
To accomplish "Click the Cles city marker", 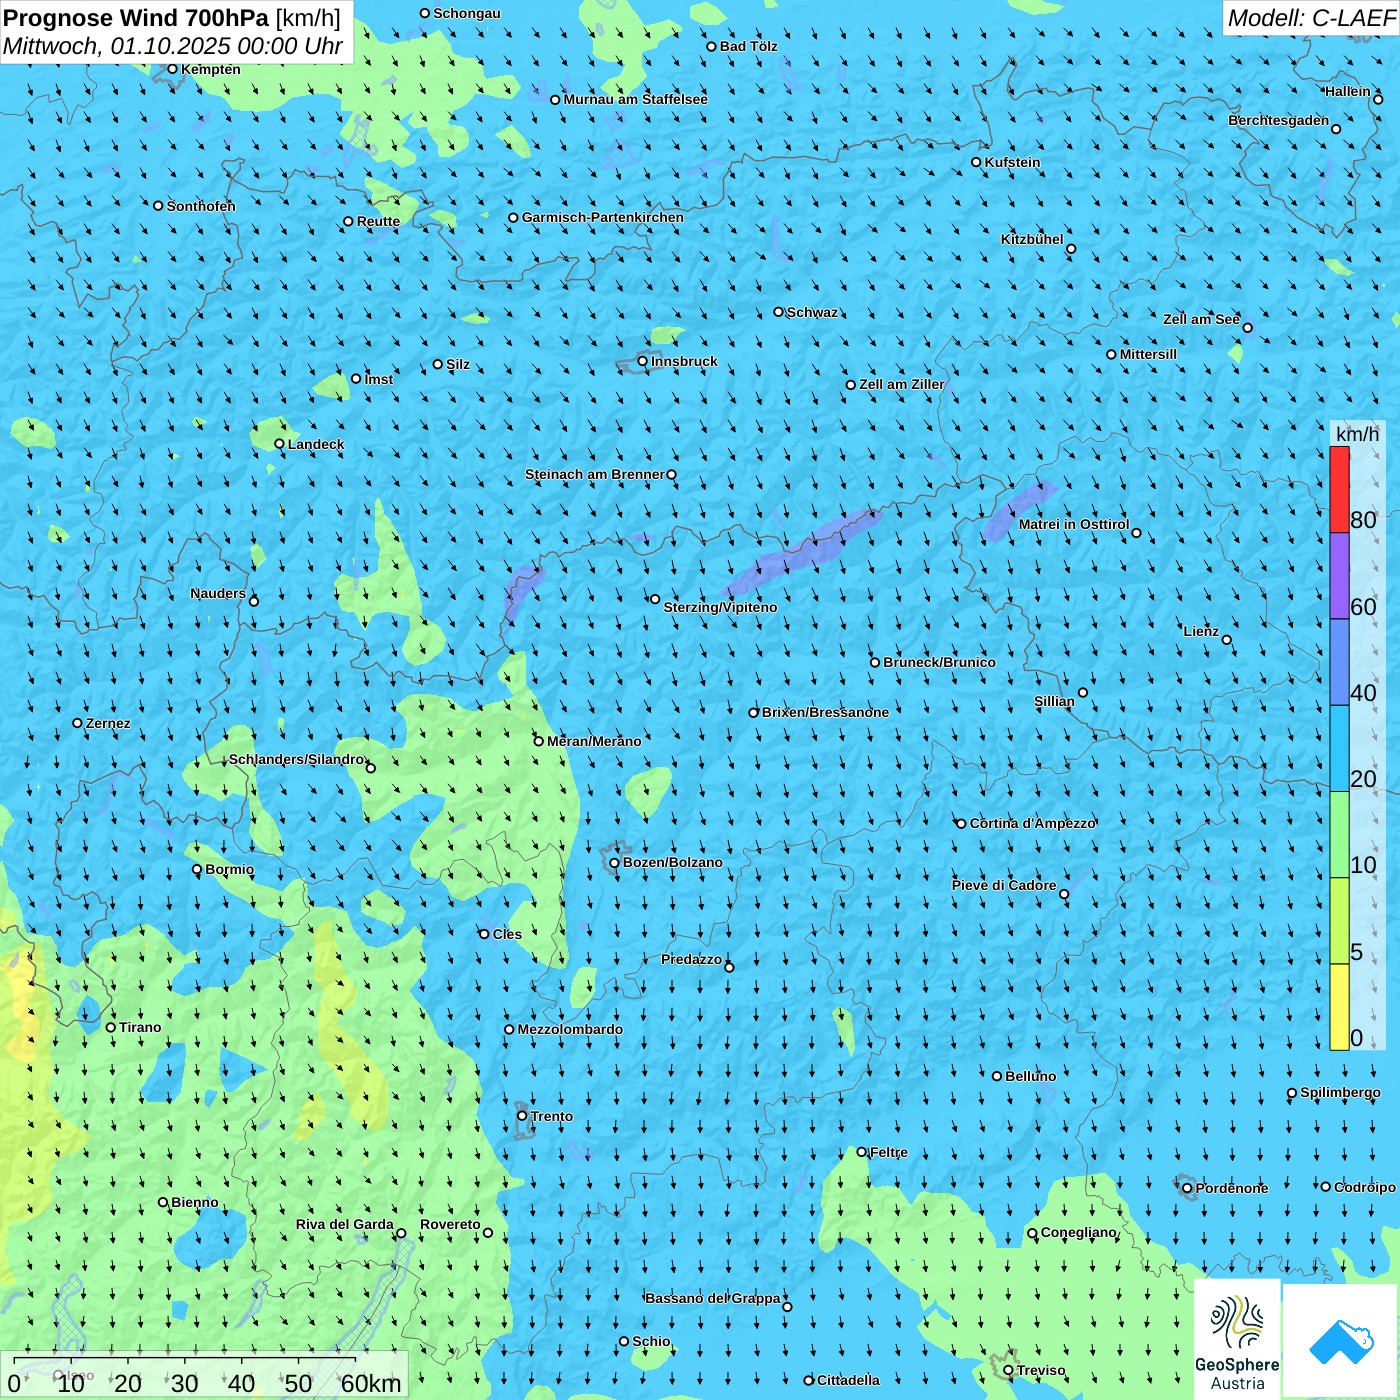I will [x=484, y=934].
